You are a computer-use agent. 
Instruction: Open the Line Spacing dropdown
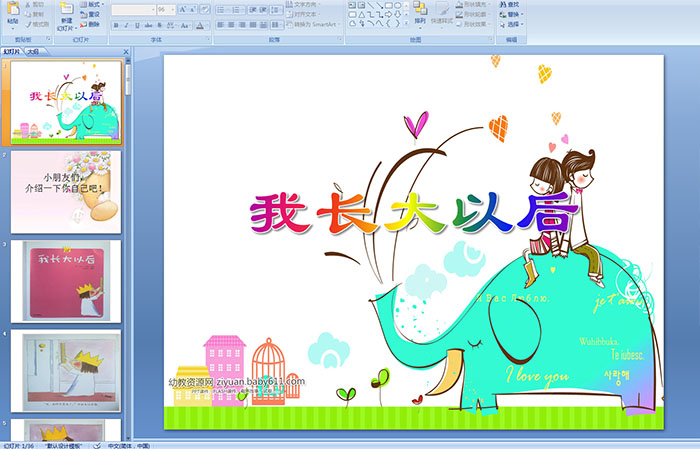277,9
